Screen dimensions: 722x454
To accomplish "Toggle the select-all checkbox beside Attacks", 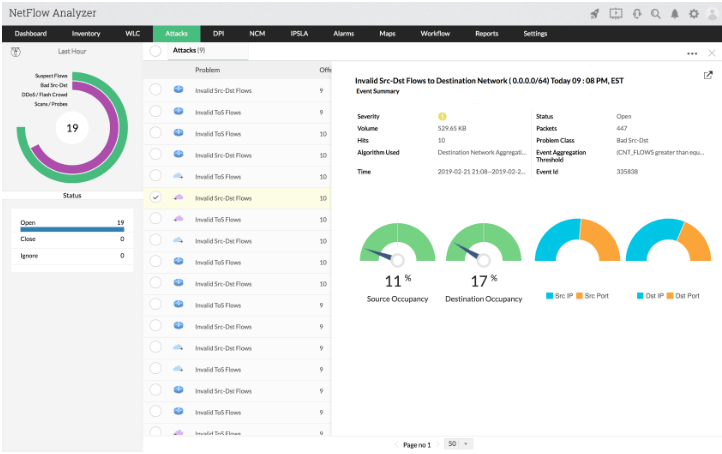I will coord(155,50).
